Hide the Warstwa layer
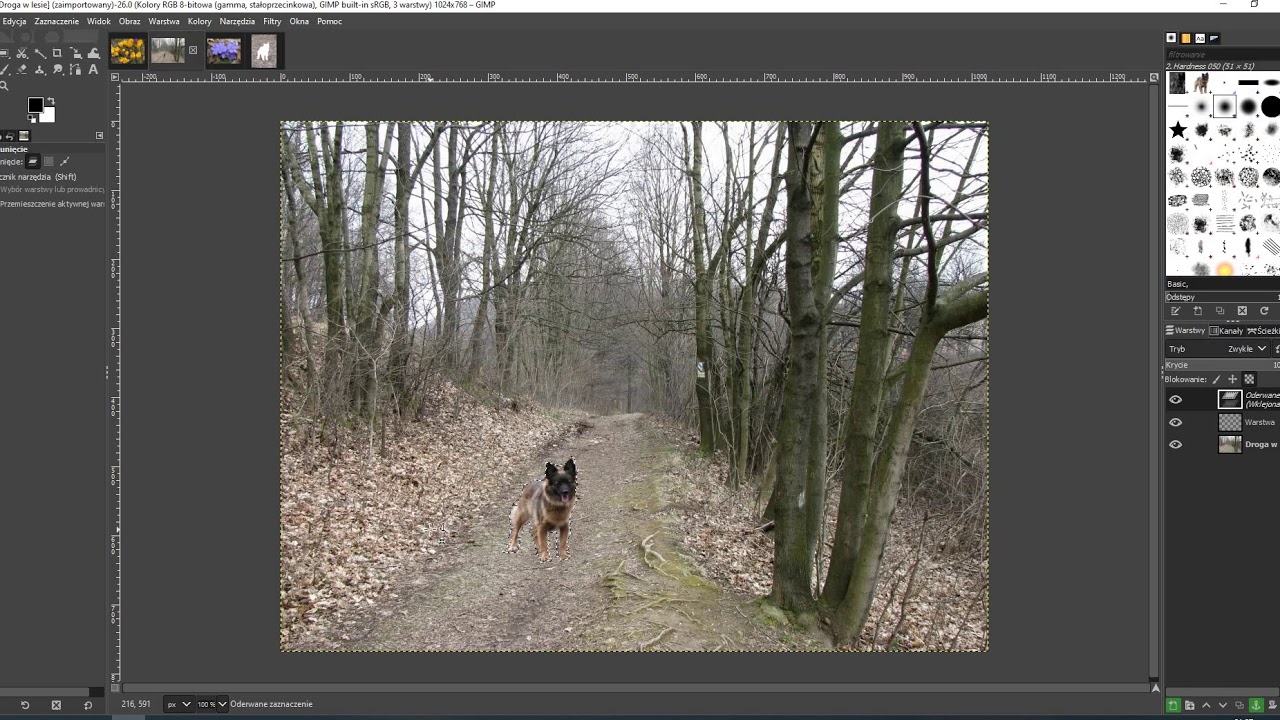The width and height of the screenshot is (1280, 720). (x=1176, y=422)
